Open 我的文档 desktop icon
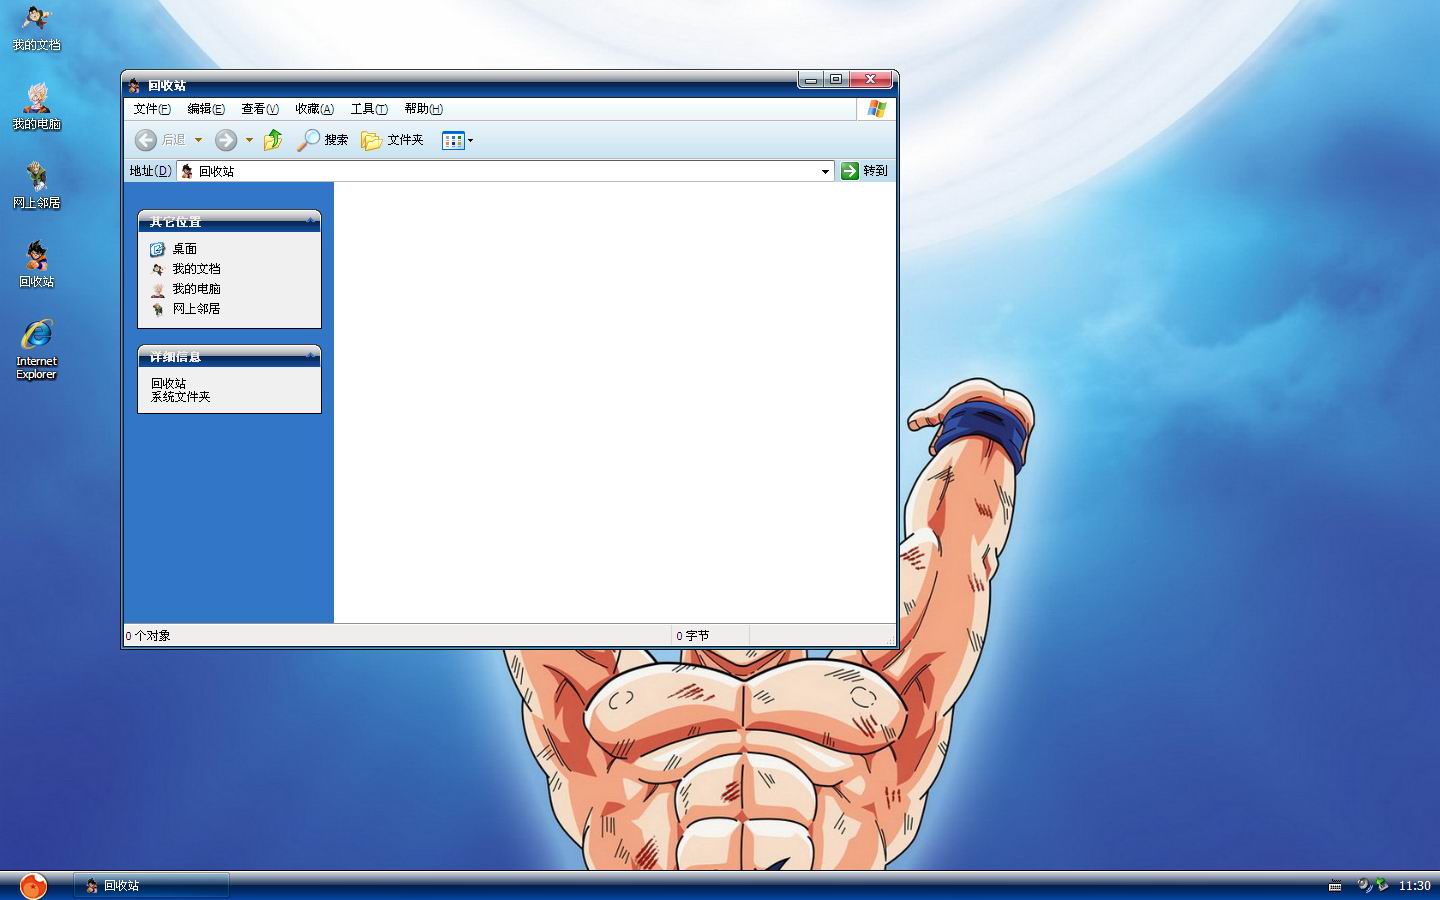Screen dimensions: 1440x900 tap(36, 28)
